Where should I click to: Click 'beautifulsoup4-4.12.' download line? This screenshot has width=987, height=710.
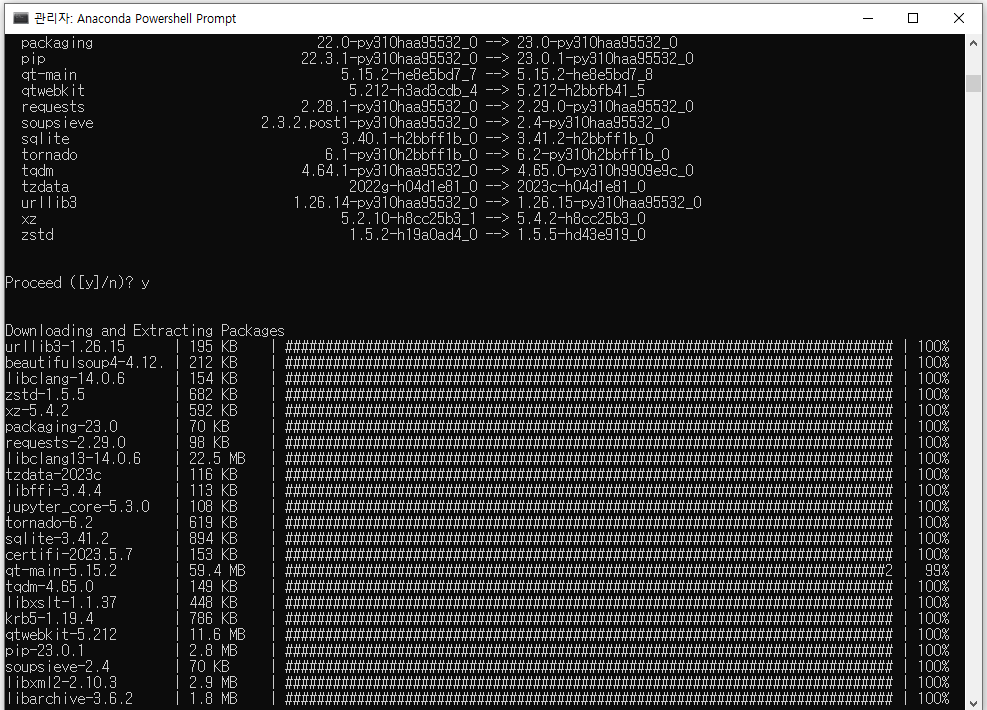pos(477,363)
